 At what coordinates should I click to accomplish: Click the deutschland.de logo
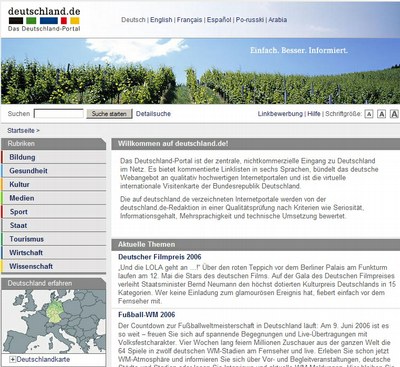click(44, 19)
